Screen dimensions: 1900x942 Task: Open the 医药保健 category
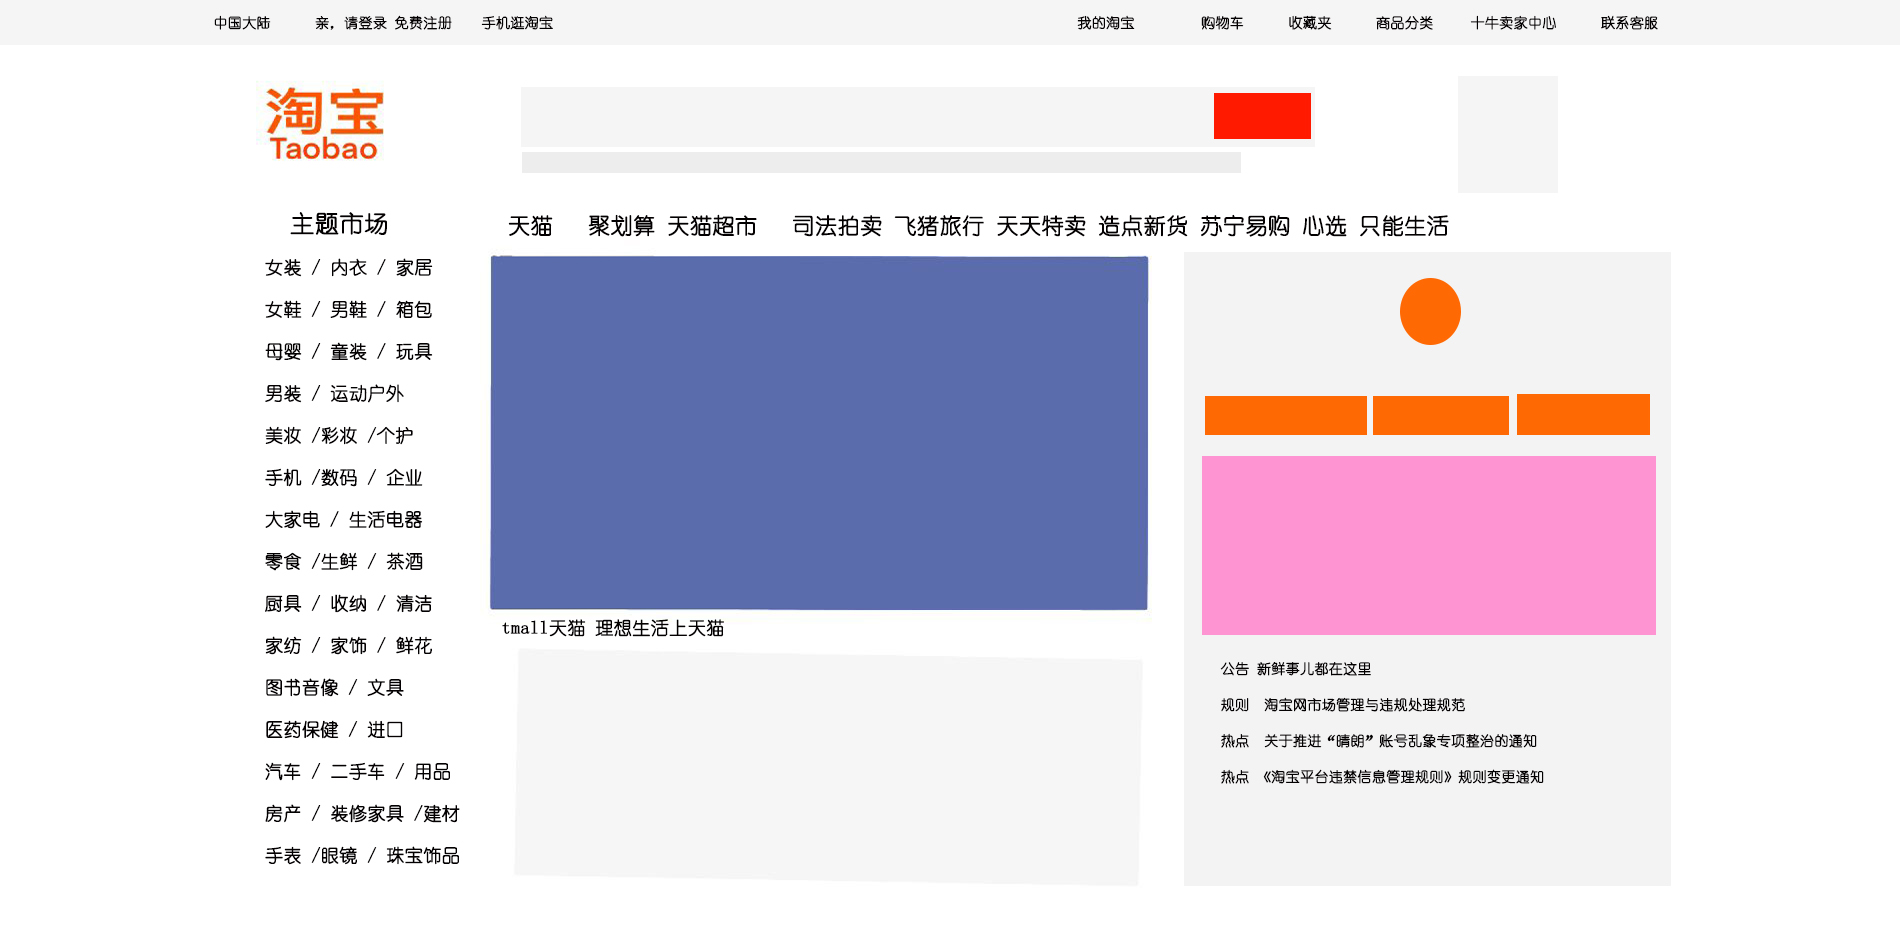pyautogui.click(x=302, y=730)
